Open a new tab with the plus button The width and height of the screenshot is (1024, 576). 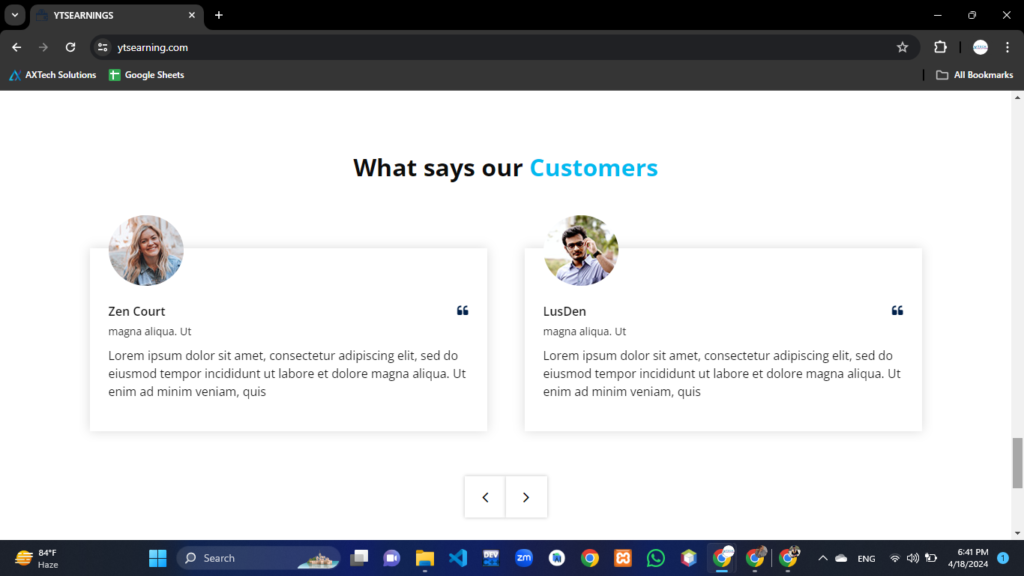click(x=219, y=15)
